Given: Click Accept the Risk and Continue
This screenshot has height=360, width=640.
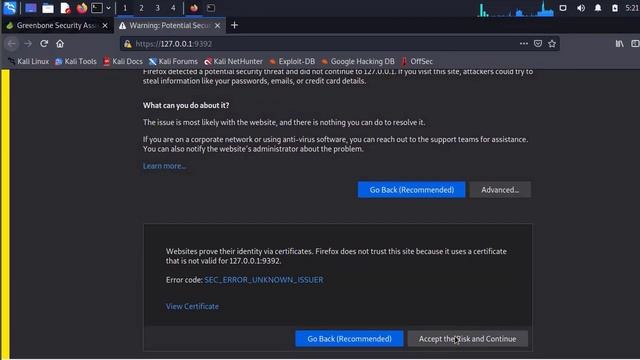Looking at the screenshot, I should coord(467,339).
